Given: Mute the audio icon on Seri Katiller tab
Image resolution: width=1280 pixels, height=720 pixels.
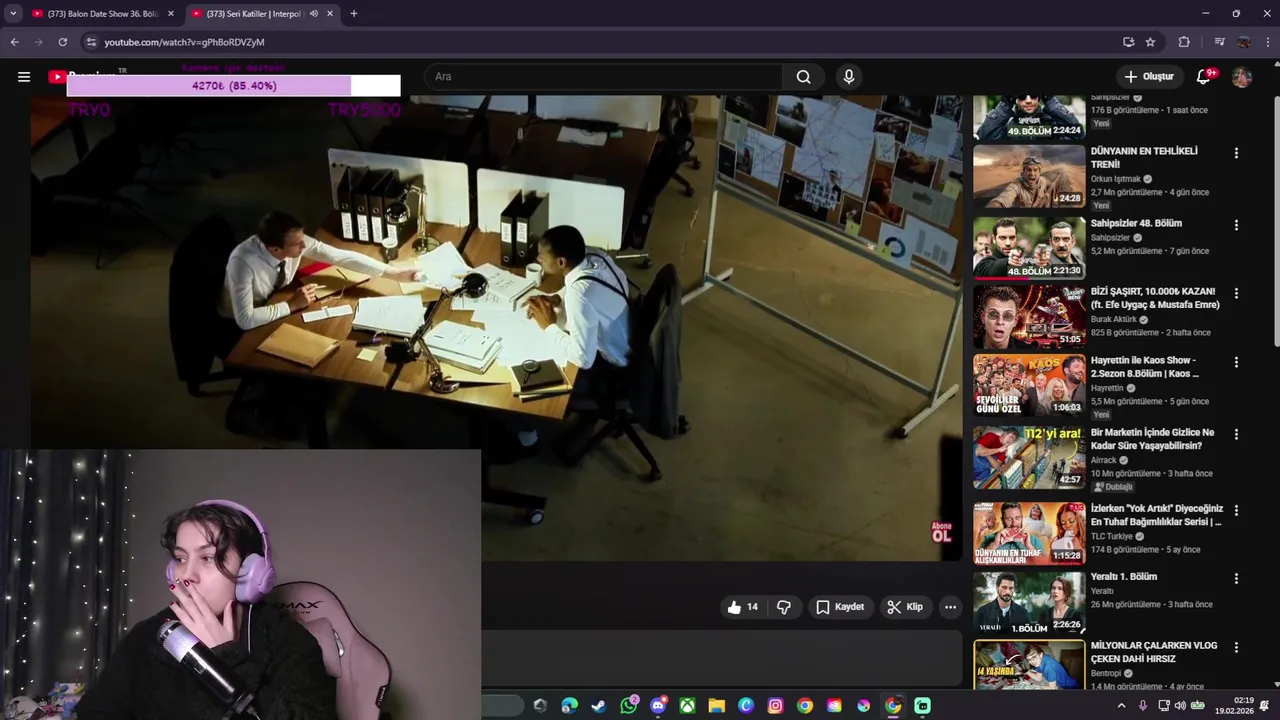Looking at the screenshot, I should click(x=313, y=14).
